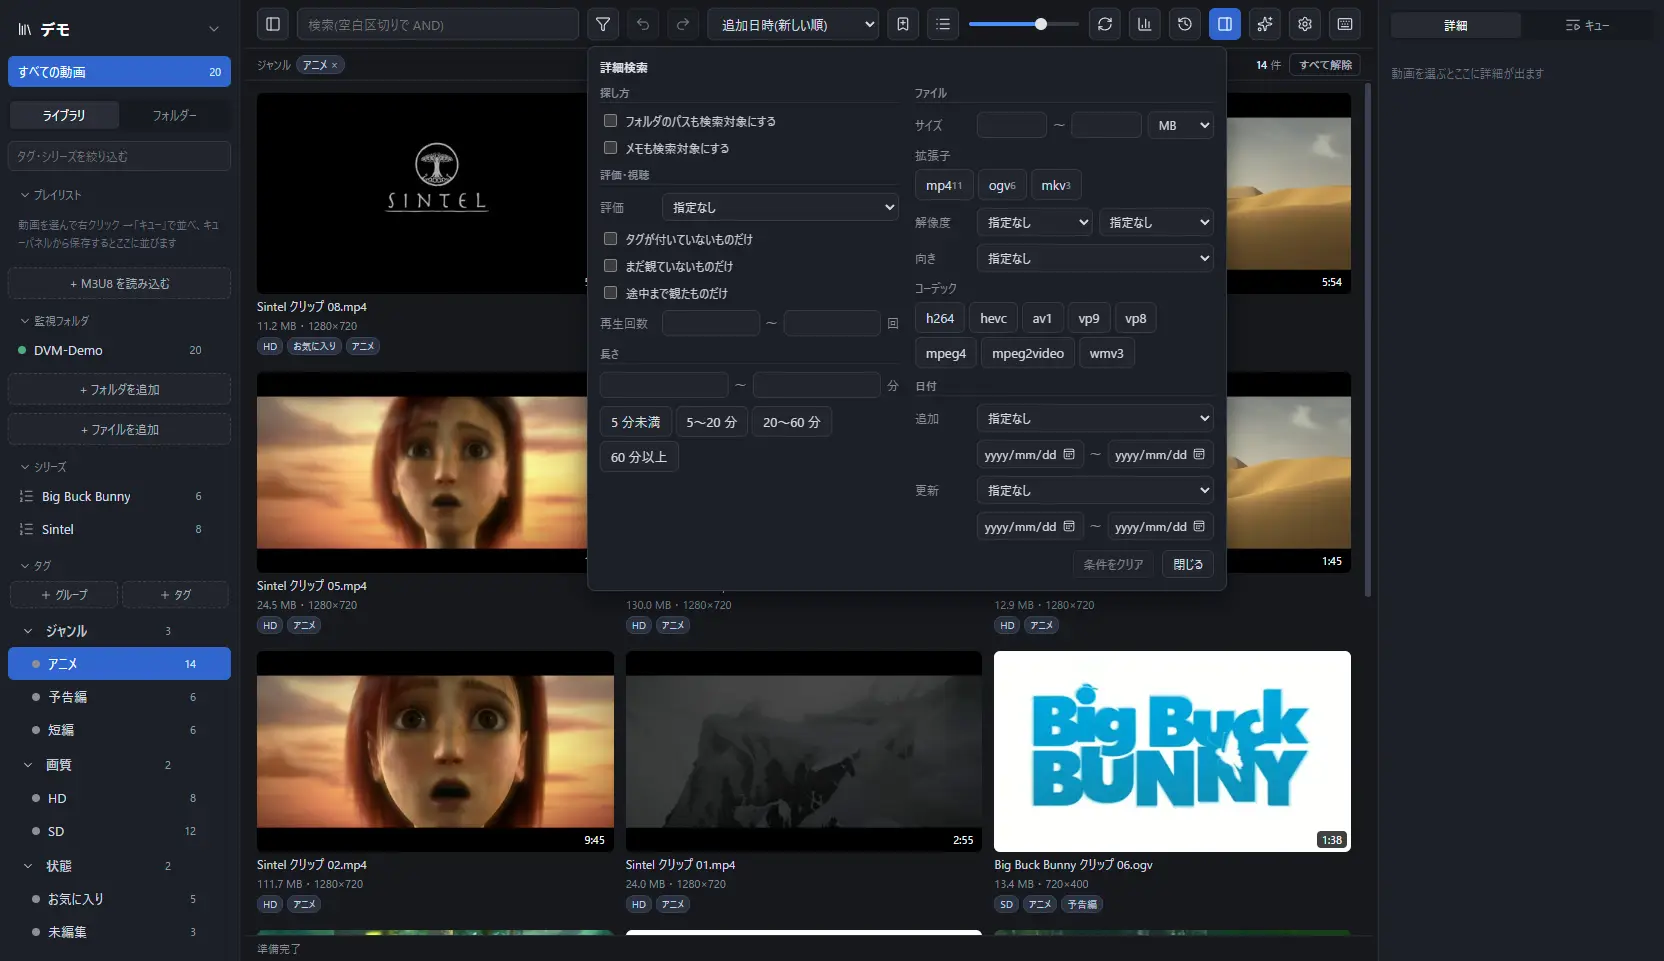The height and width of the screenshot is (961, 1664).
Task: Select the 予告編 tag in sidebar
Action: click(x=119, y=697)
